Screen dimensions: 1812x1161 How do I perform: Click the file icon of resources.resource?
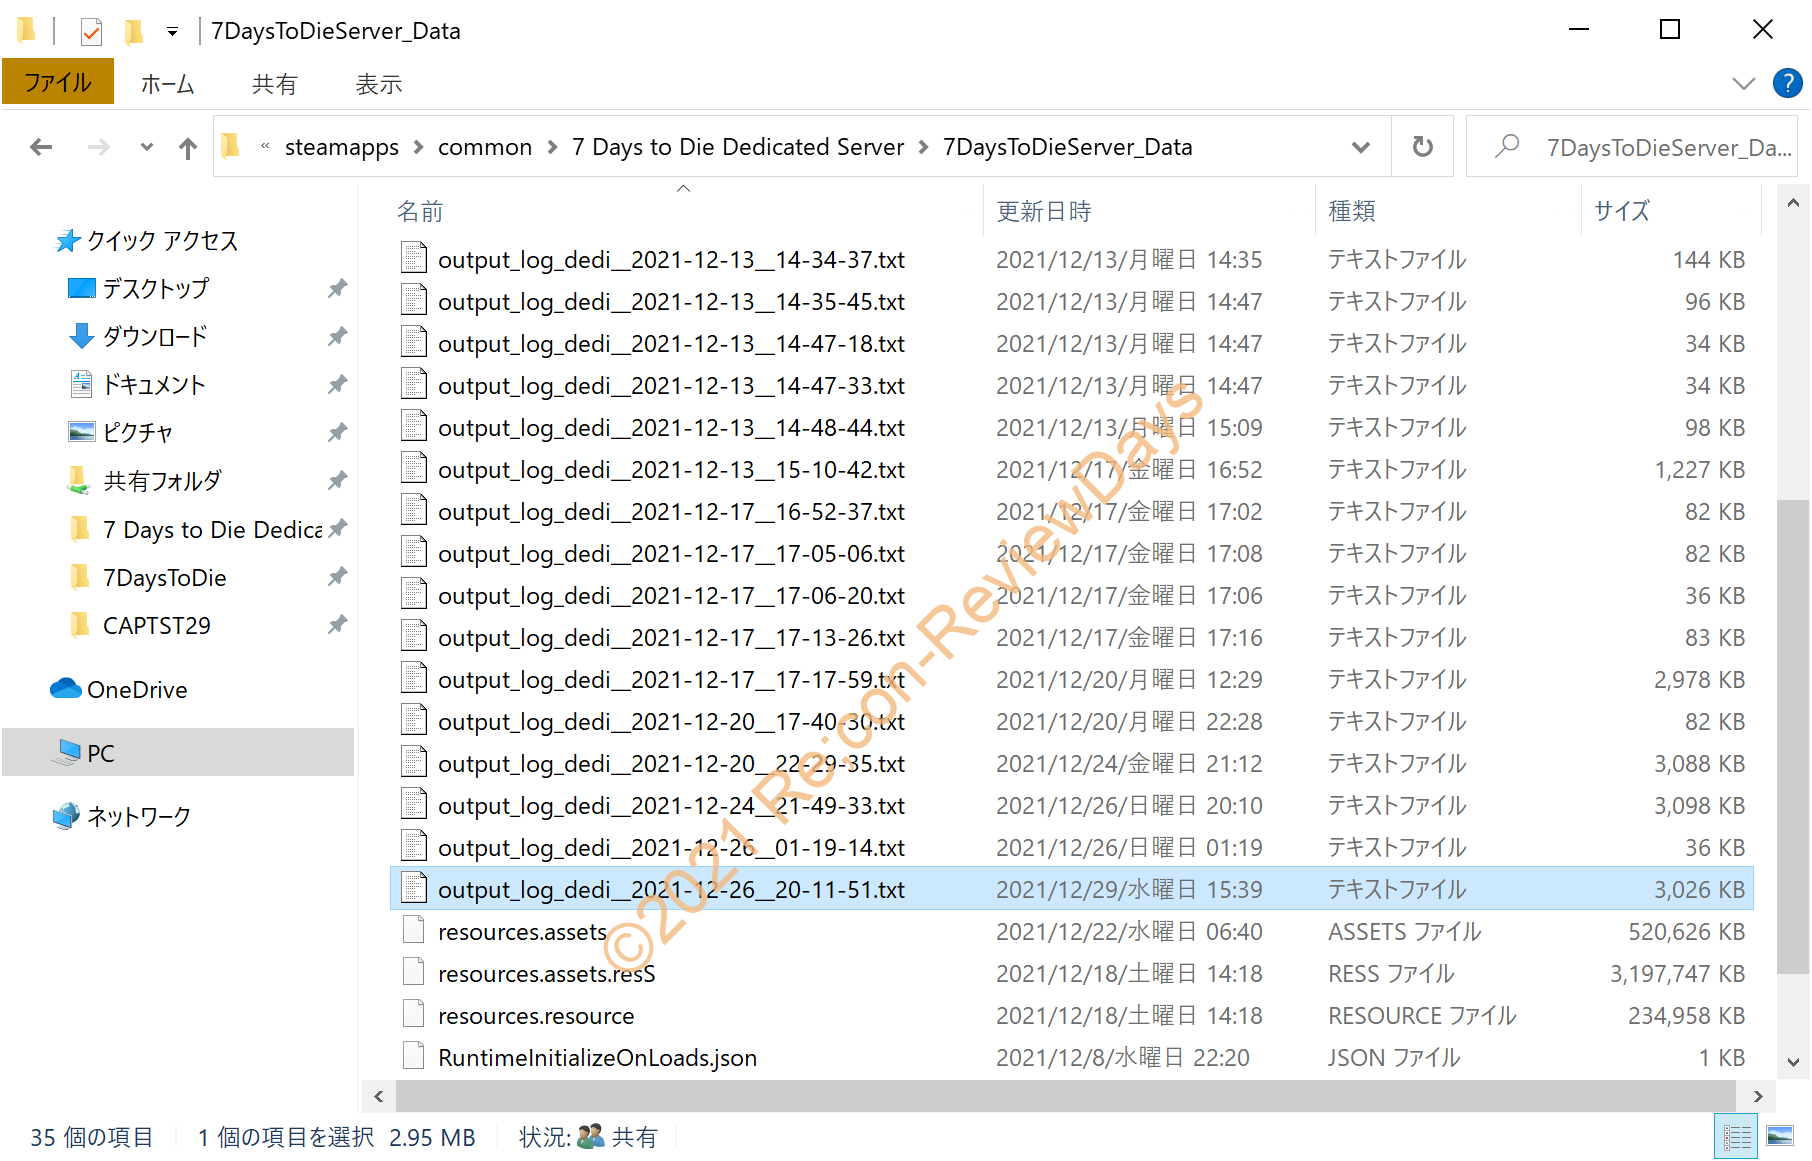tap(414, 1015)
